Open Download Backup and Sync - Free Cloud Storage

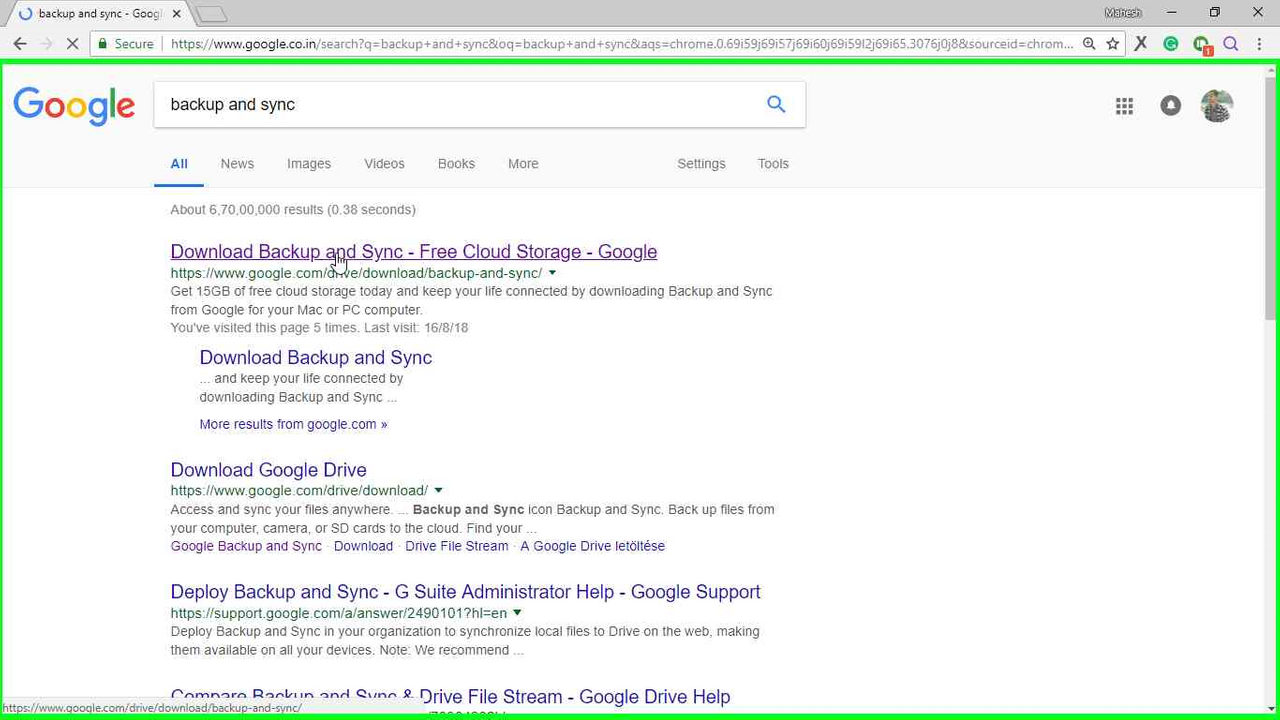(414, 252)
